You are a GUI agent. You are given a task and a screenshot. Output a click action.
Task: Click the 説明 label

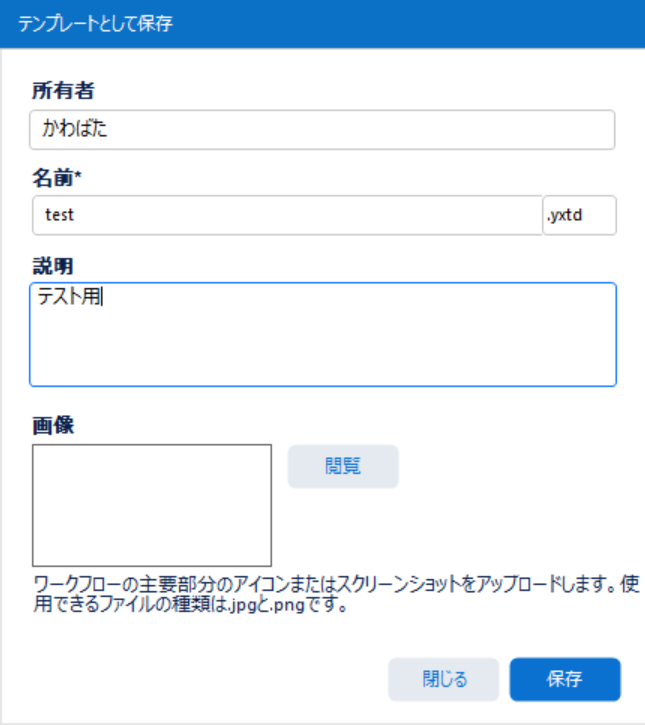click(53, 266)
